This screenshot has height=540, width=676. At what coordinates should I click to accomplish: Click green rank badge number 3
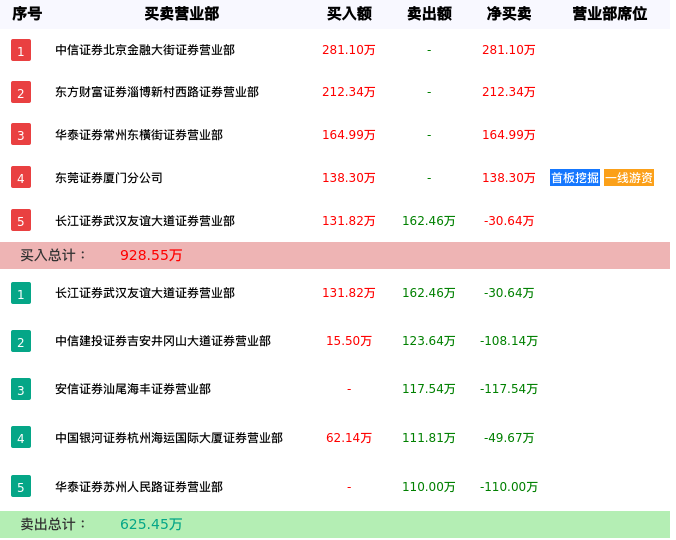point(21,389)
